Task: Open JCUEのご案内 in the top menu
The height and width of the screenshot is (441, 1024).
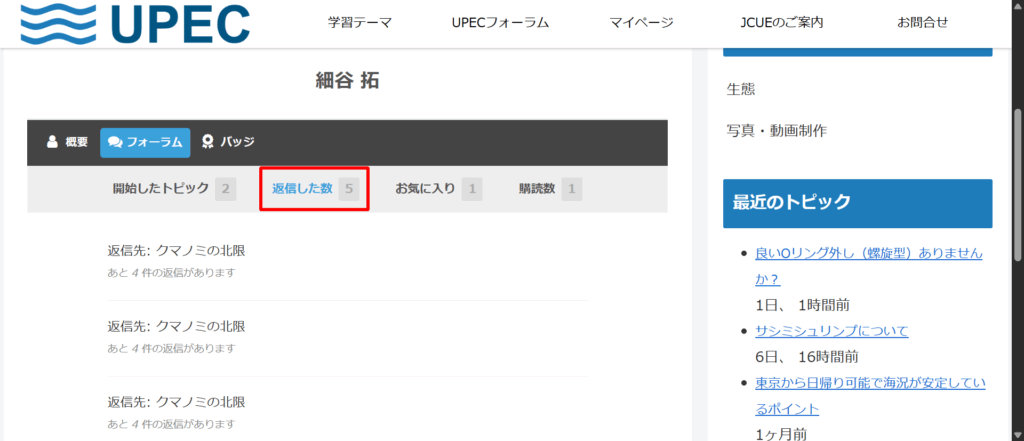Action: pyautogui.click(x=783, y=23)
